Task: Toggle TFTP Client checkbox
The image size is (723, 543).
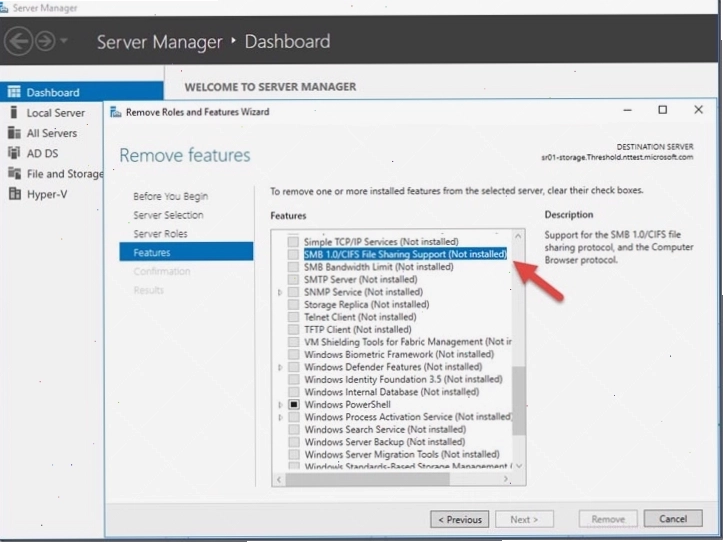Action: tap(293, 329)
